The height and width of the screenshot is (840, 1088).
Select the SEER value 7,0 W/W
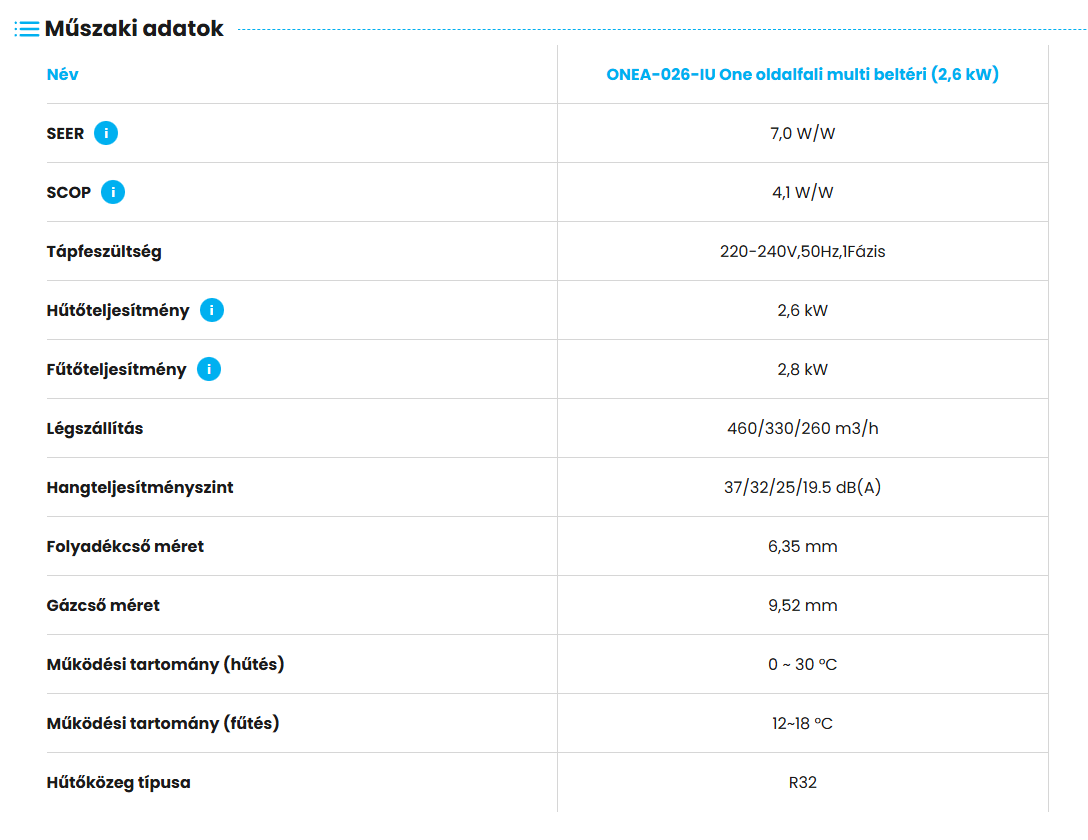[802, 133]
